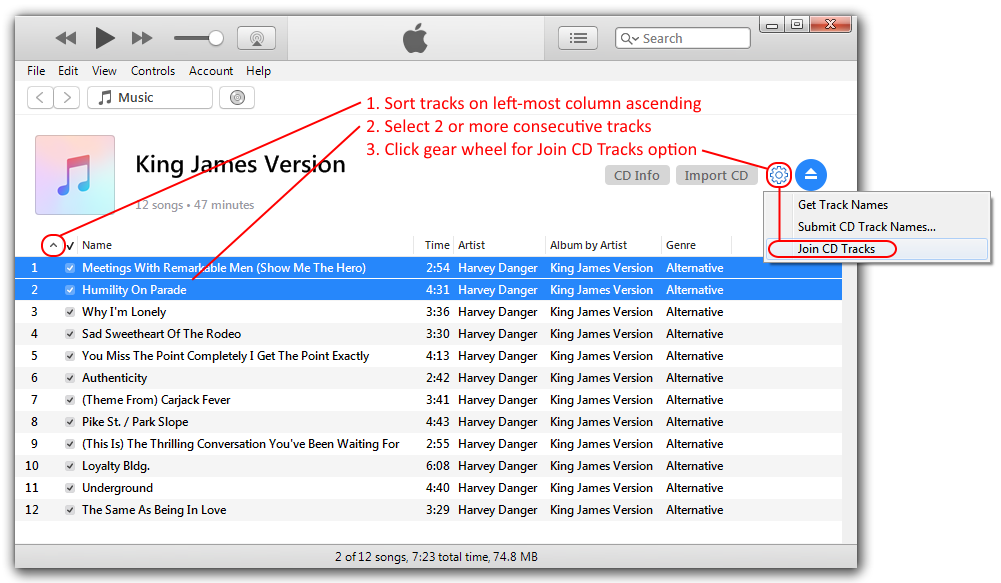Eject the CD with the blue eject button
The width and height of the screenshot is (1001, 583).
pos(811,174)
